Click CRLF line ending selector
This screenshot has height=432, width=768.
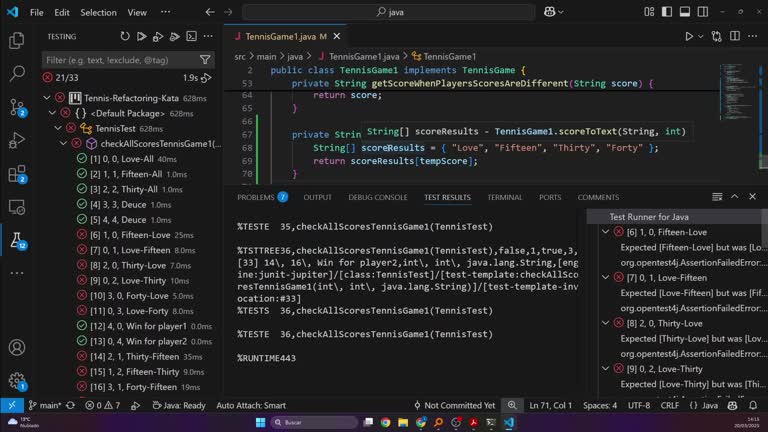pyautogui.click(x=670, y=406)
